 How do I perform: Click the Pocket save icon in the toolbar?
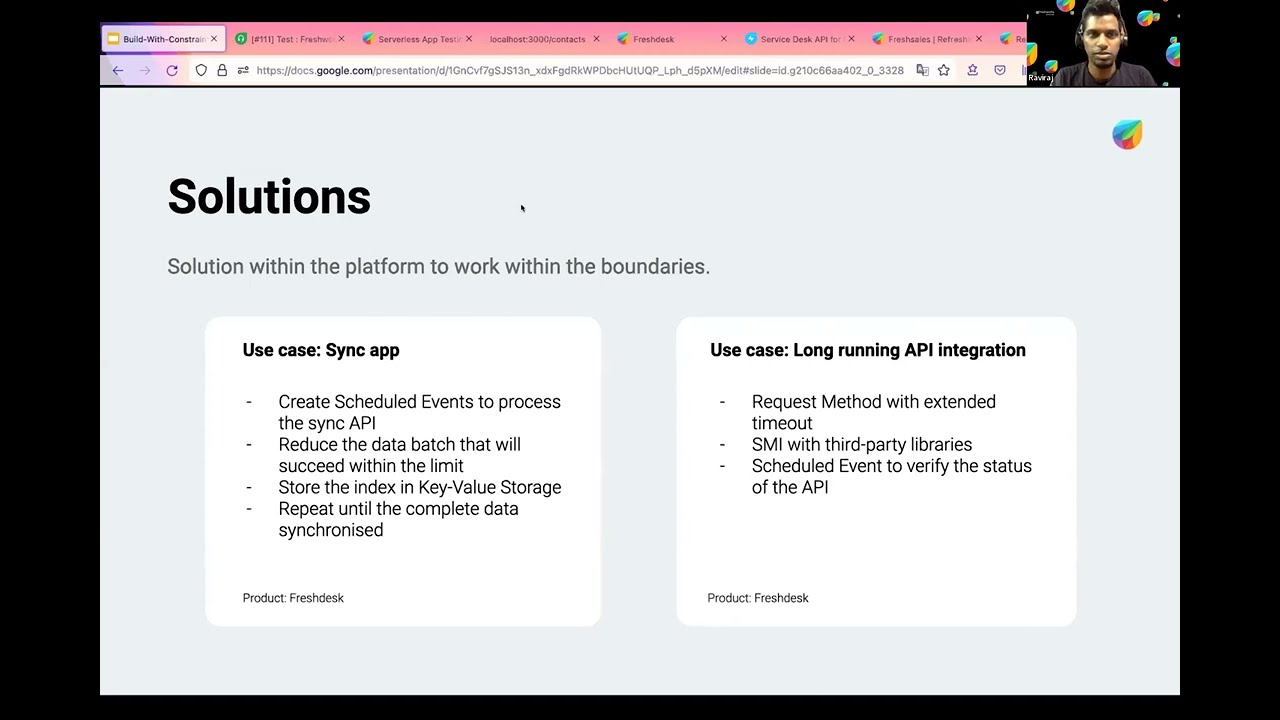point(1000,70)
